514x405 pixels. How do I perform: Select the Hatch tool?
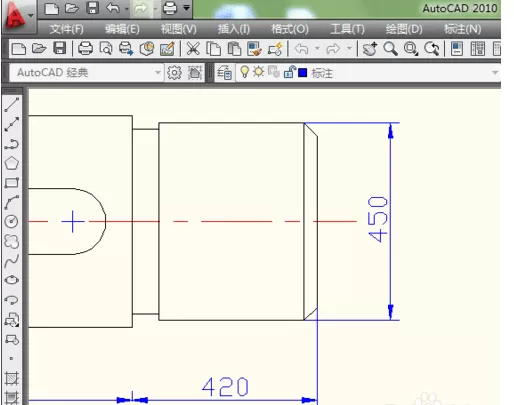click(12, 379)
